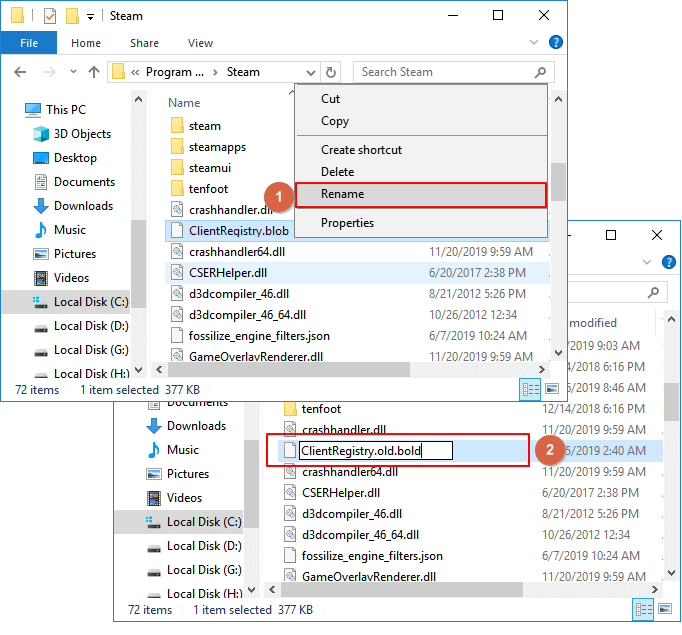Open the Downloads folder in sidebar
Image resolution: width=682 pixels, height=635 pixels.
pos(83,206)
